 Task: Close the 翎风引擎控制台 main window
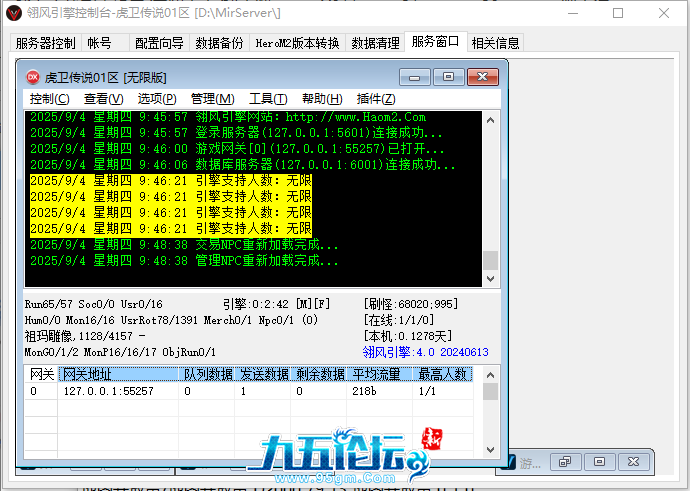coord(664,13)
